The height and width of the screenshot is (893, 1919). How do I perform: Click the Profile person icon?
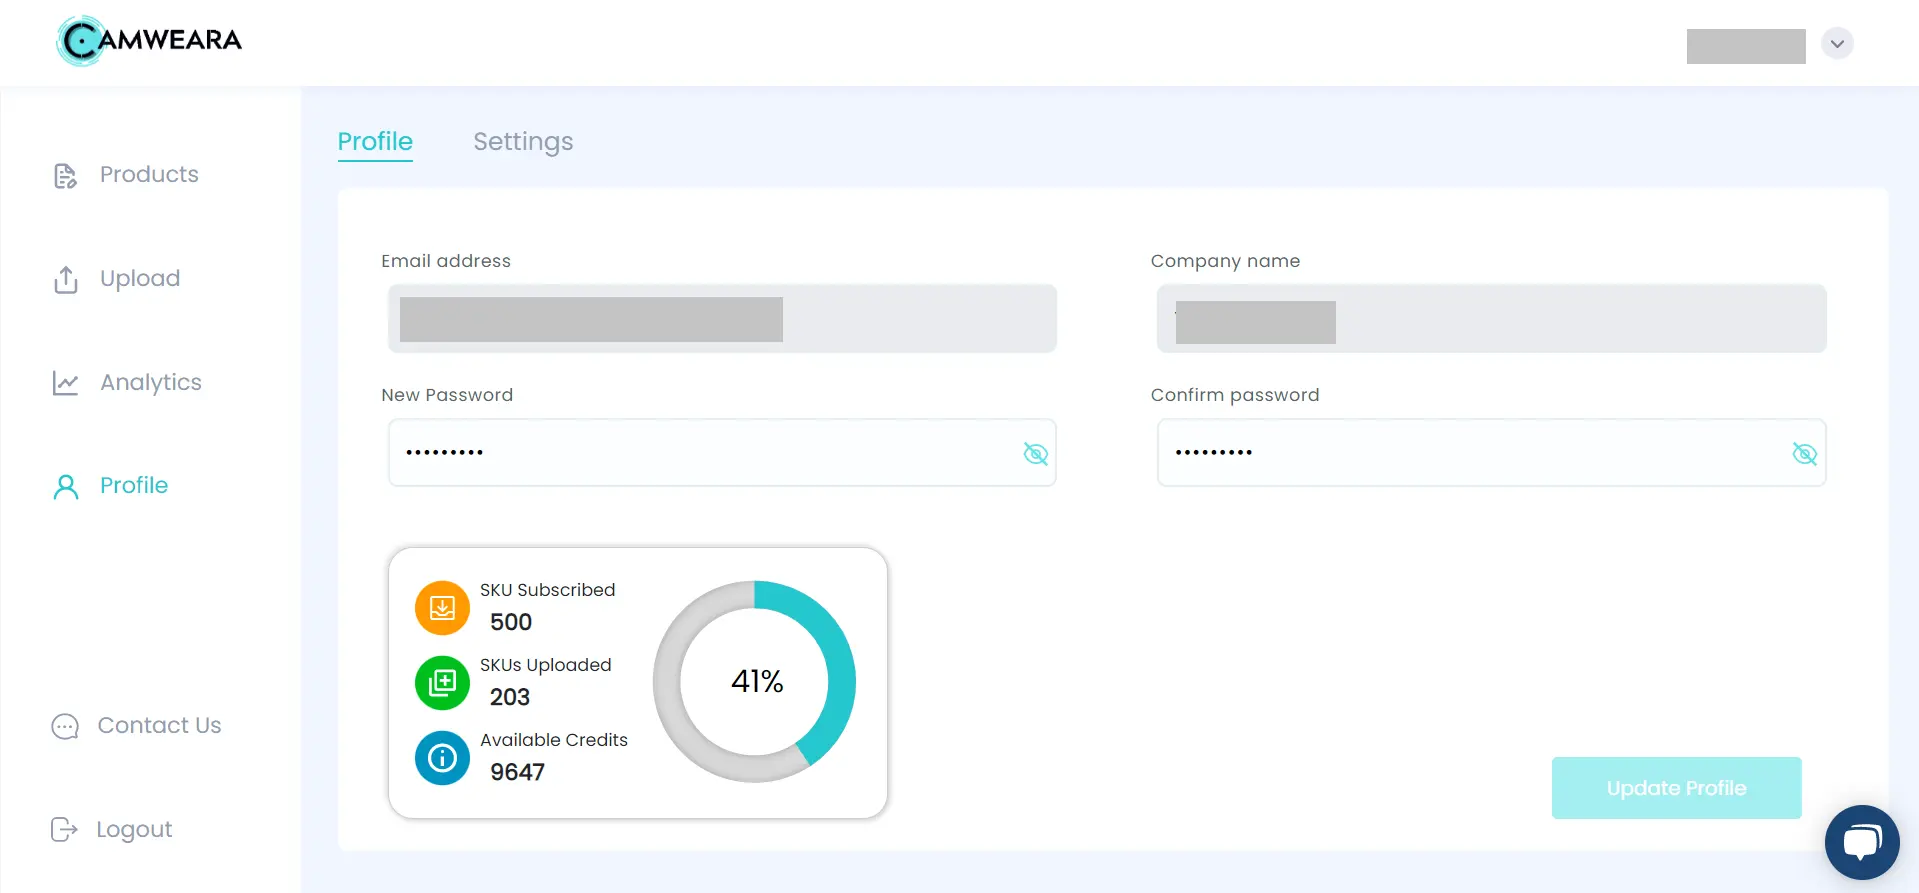click(x=66, y=487)
